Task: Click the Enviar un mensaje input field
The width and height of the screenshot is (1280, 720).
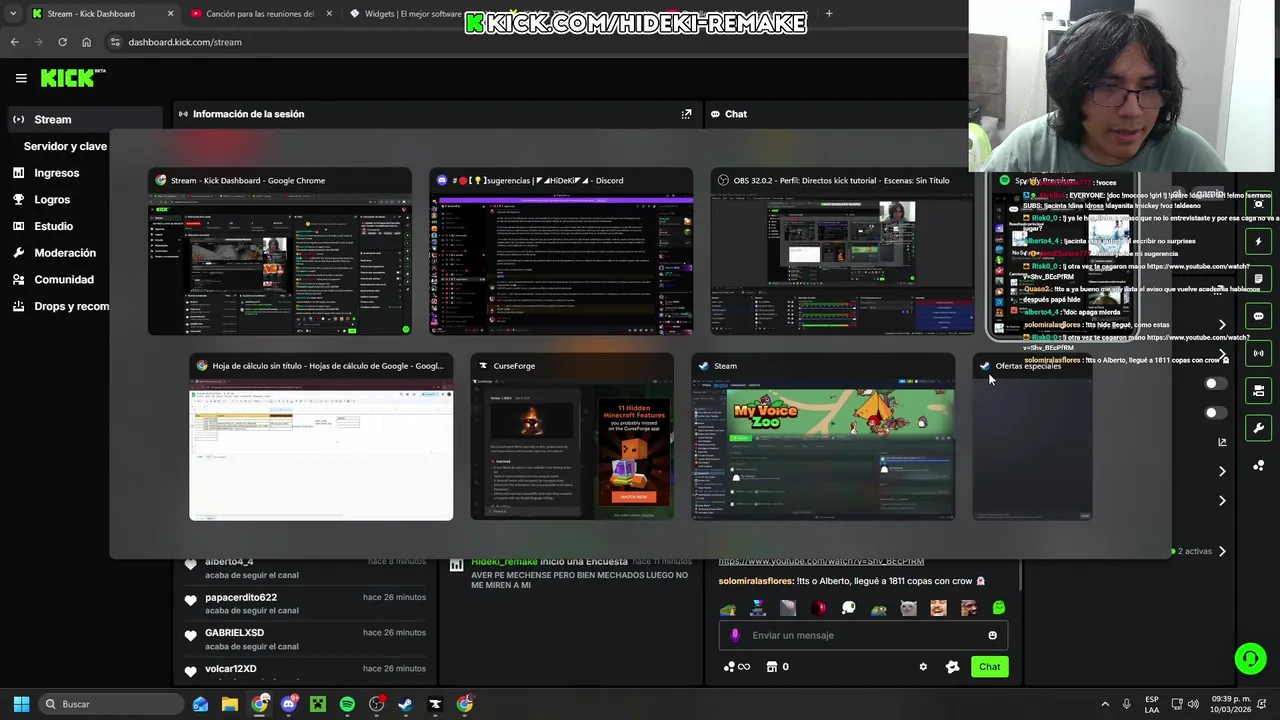Action: coord(861,635)
